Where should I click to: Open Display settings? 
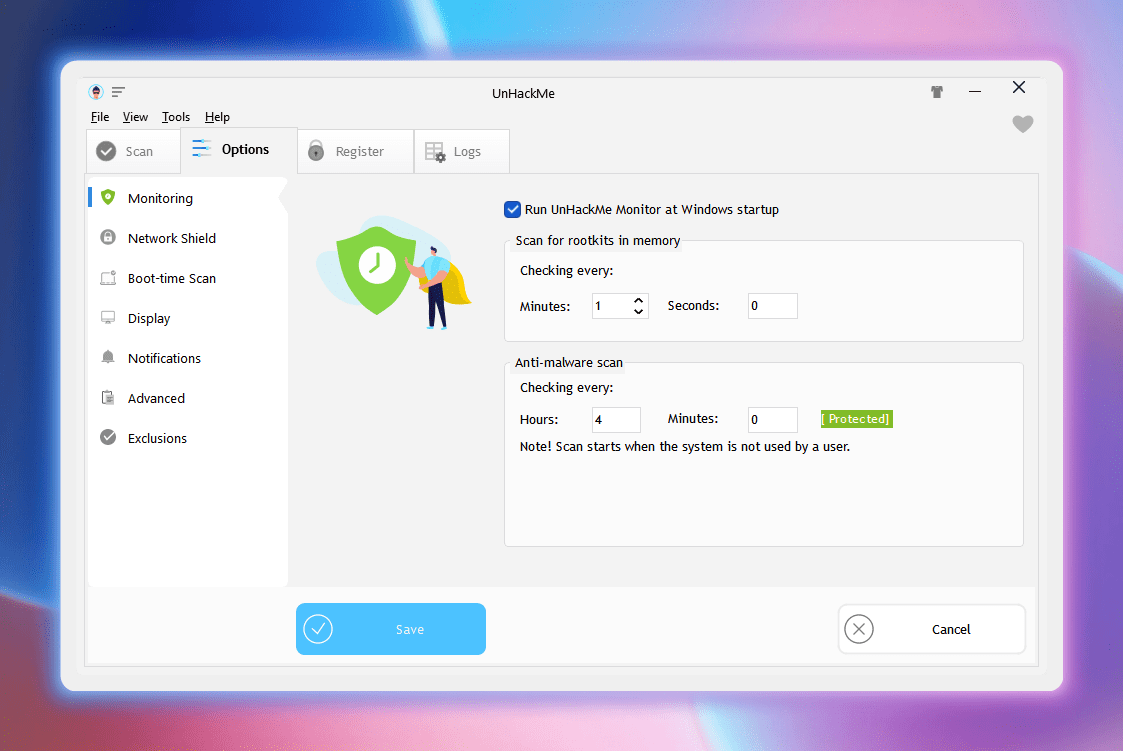186,318
